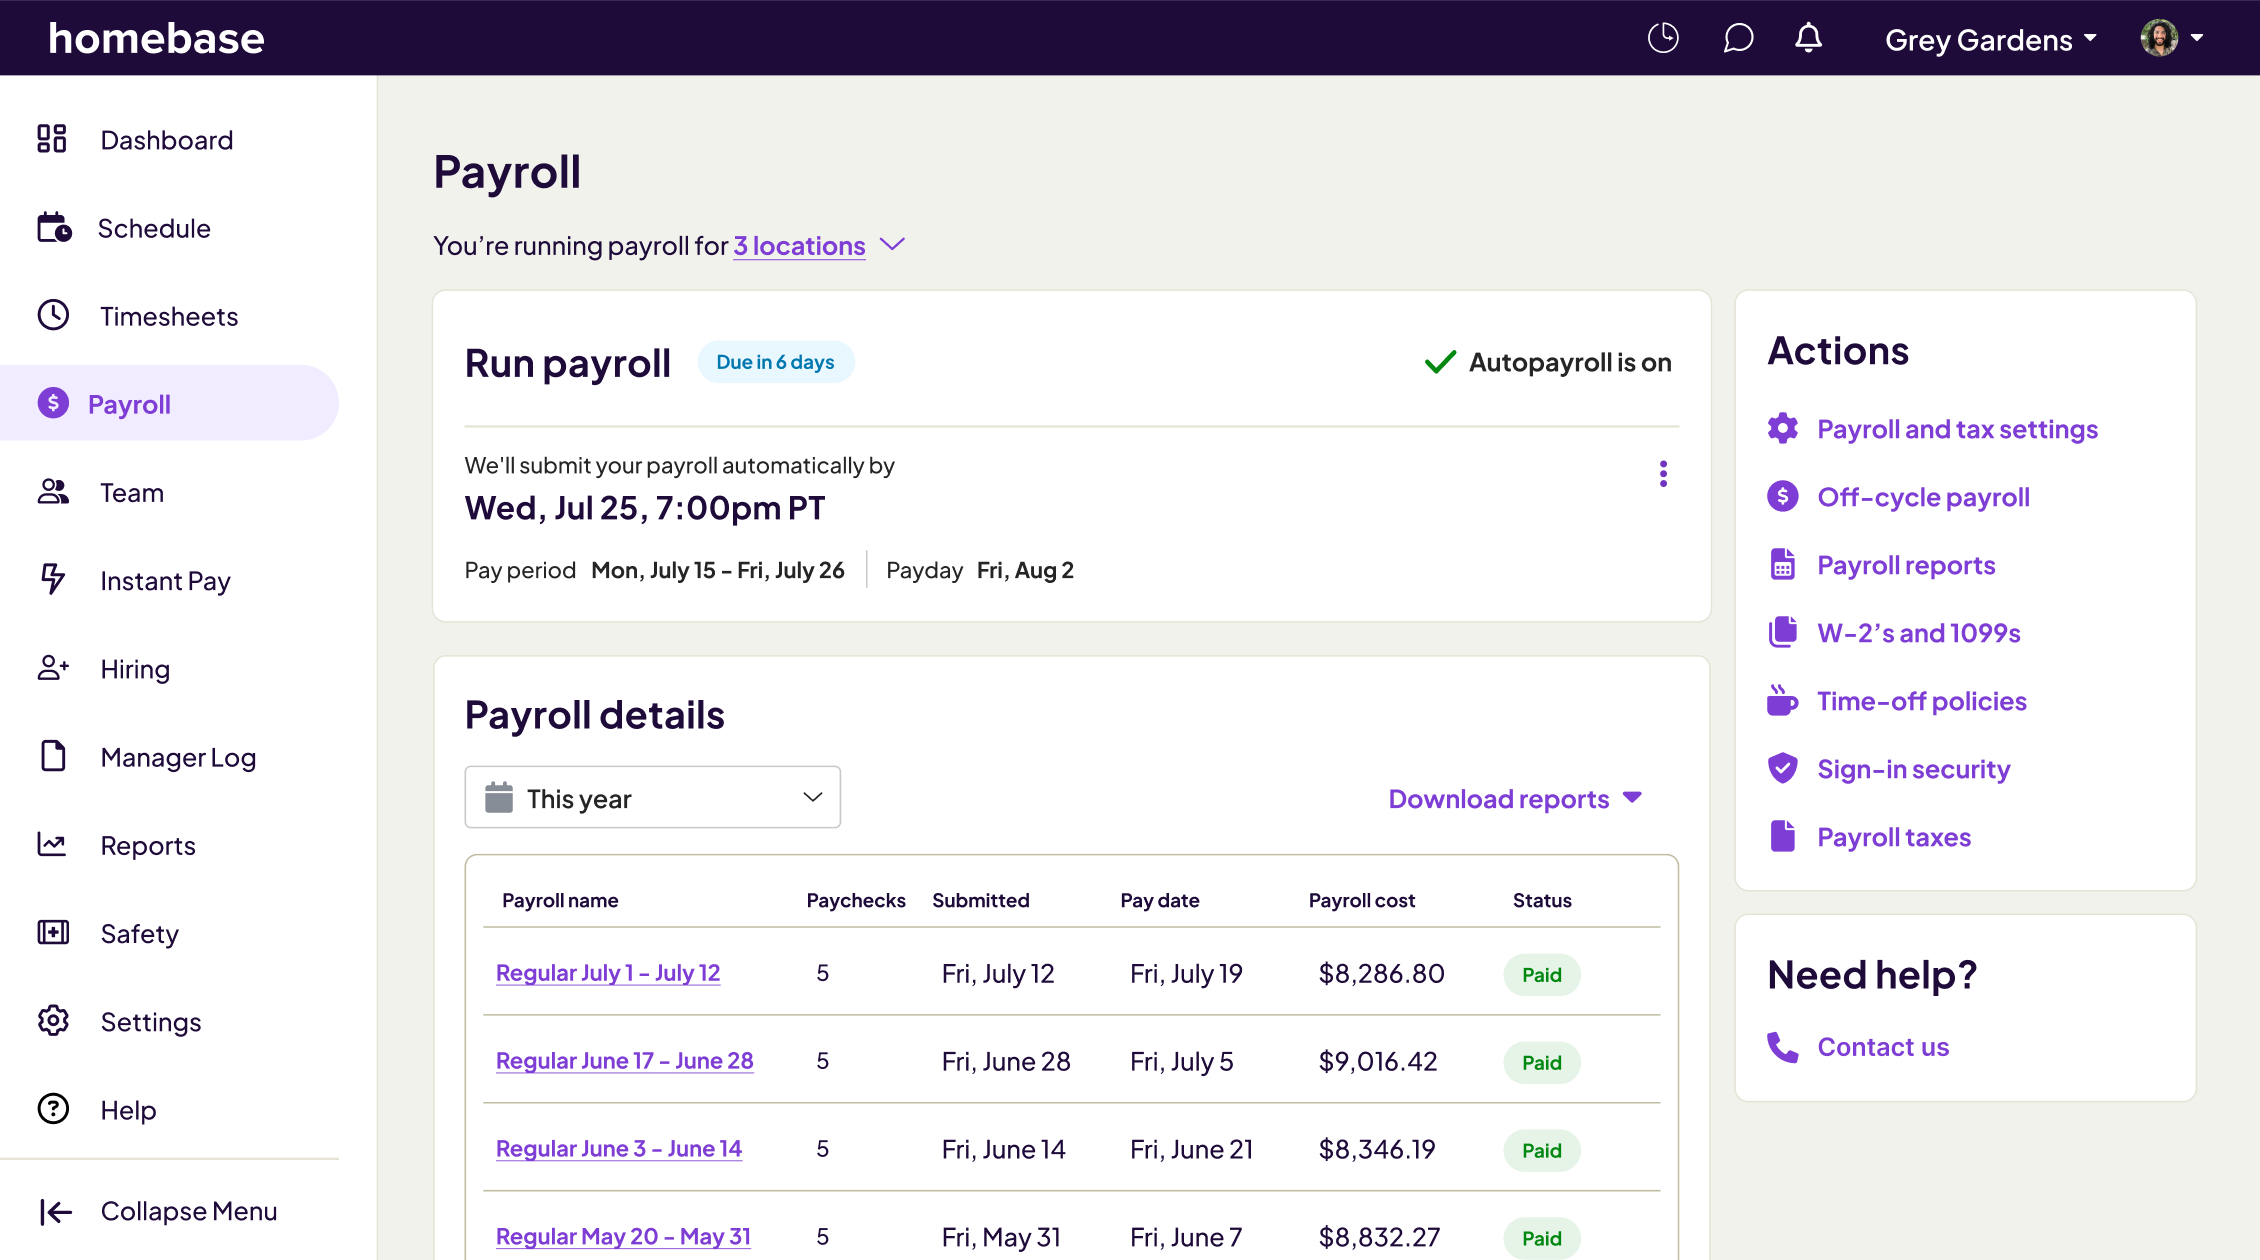Open Schedule from the sidebar menu
Viewport: 2260px width, 1260px height.
(154, 228)
